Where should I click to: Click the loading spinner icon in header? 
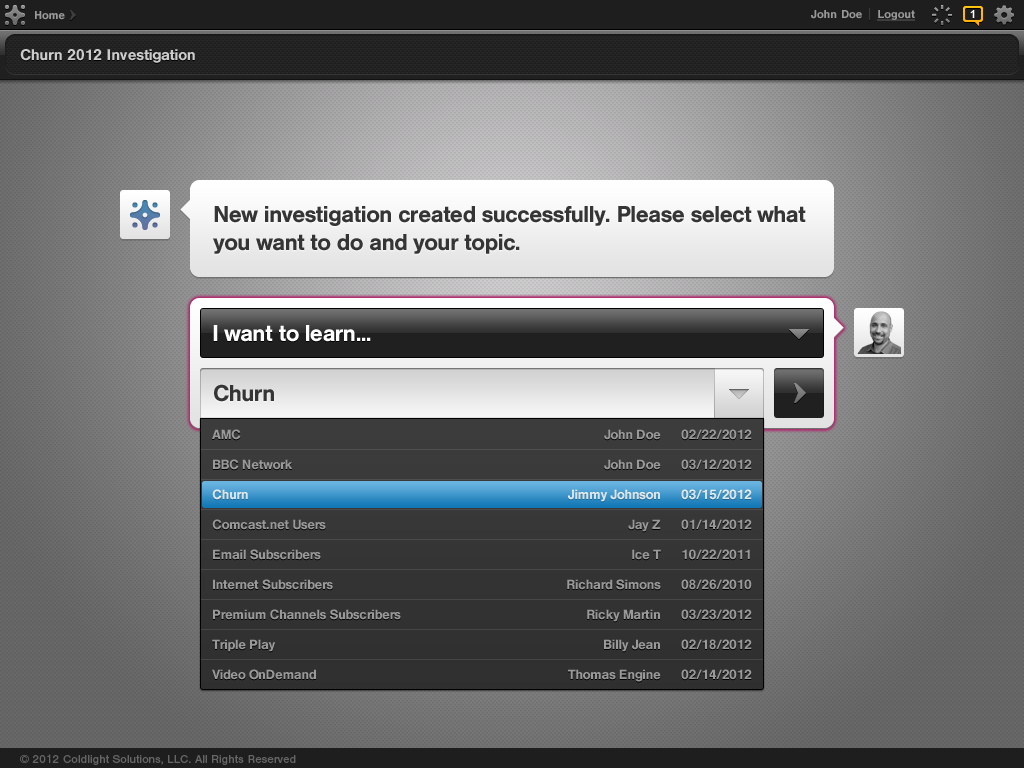[x=941, y=15]
